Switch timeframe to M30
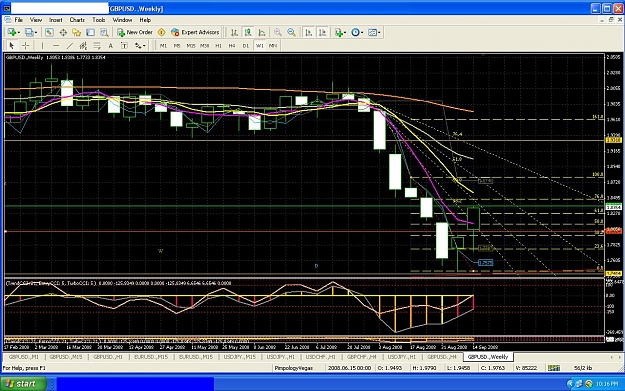The height and width of the screenshot is (391, 625). (x=204, y=46)
